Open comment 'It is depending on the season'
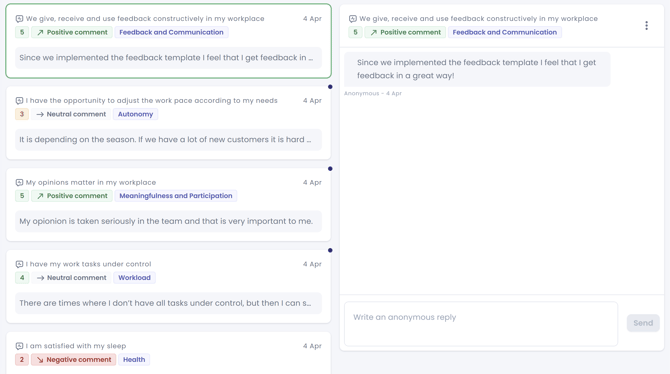Viewport: 670px width, 374px height. [x=168, y=140]
